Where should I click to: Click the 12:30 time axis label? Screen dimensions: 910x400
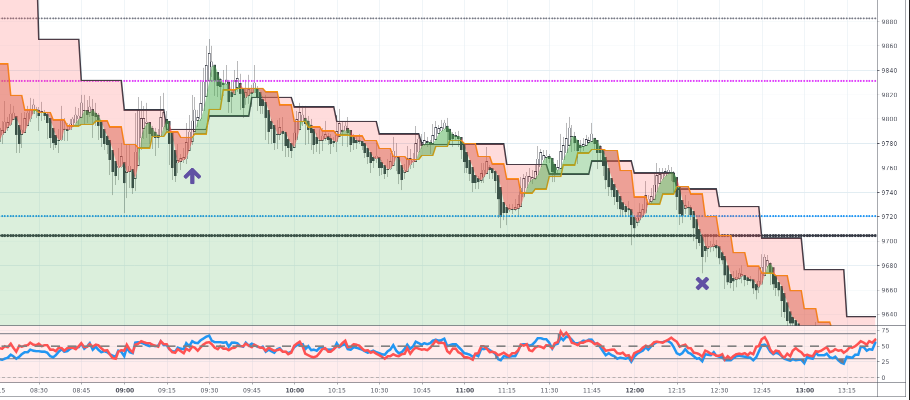coord(720,390)
